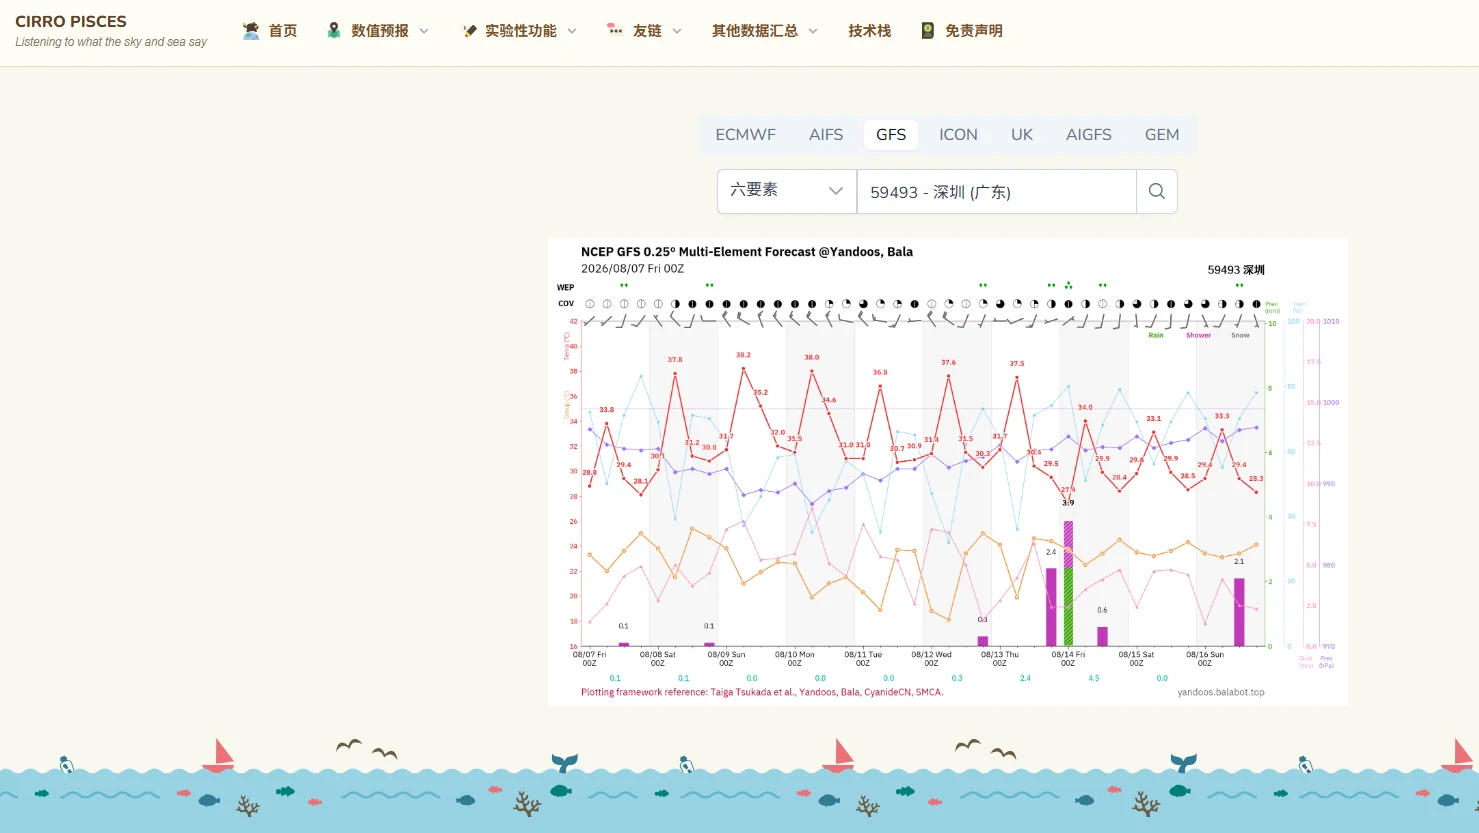
Task: Switch to the AIFS model tab
Action: (x=826, y=134)
